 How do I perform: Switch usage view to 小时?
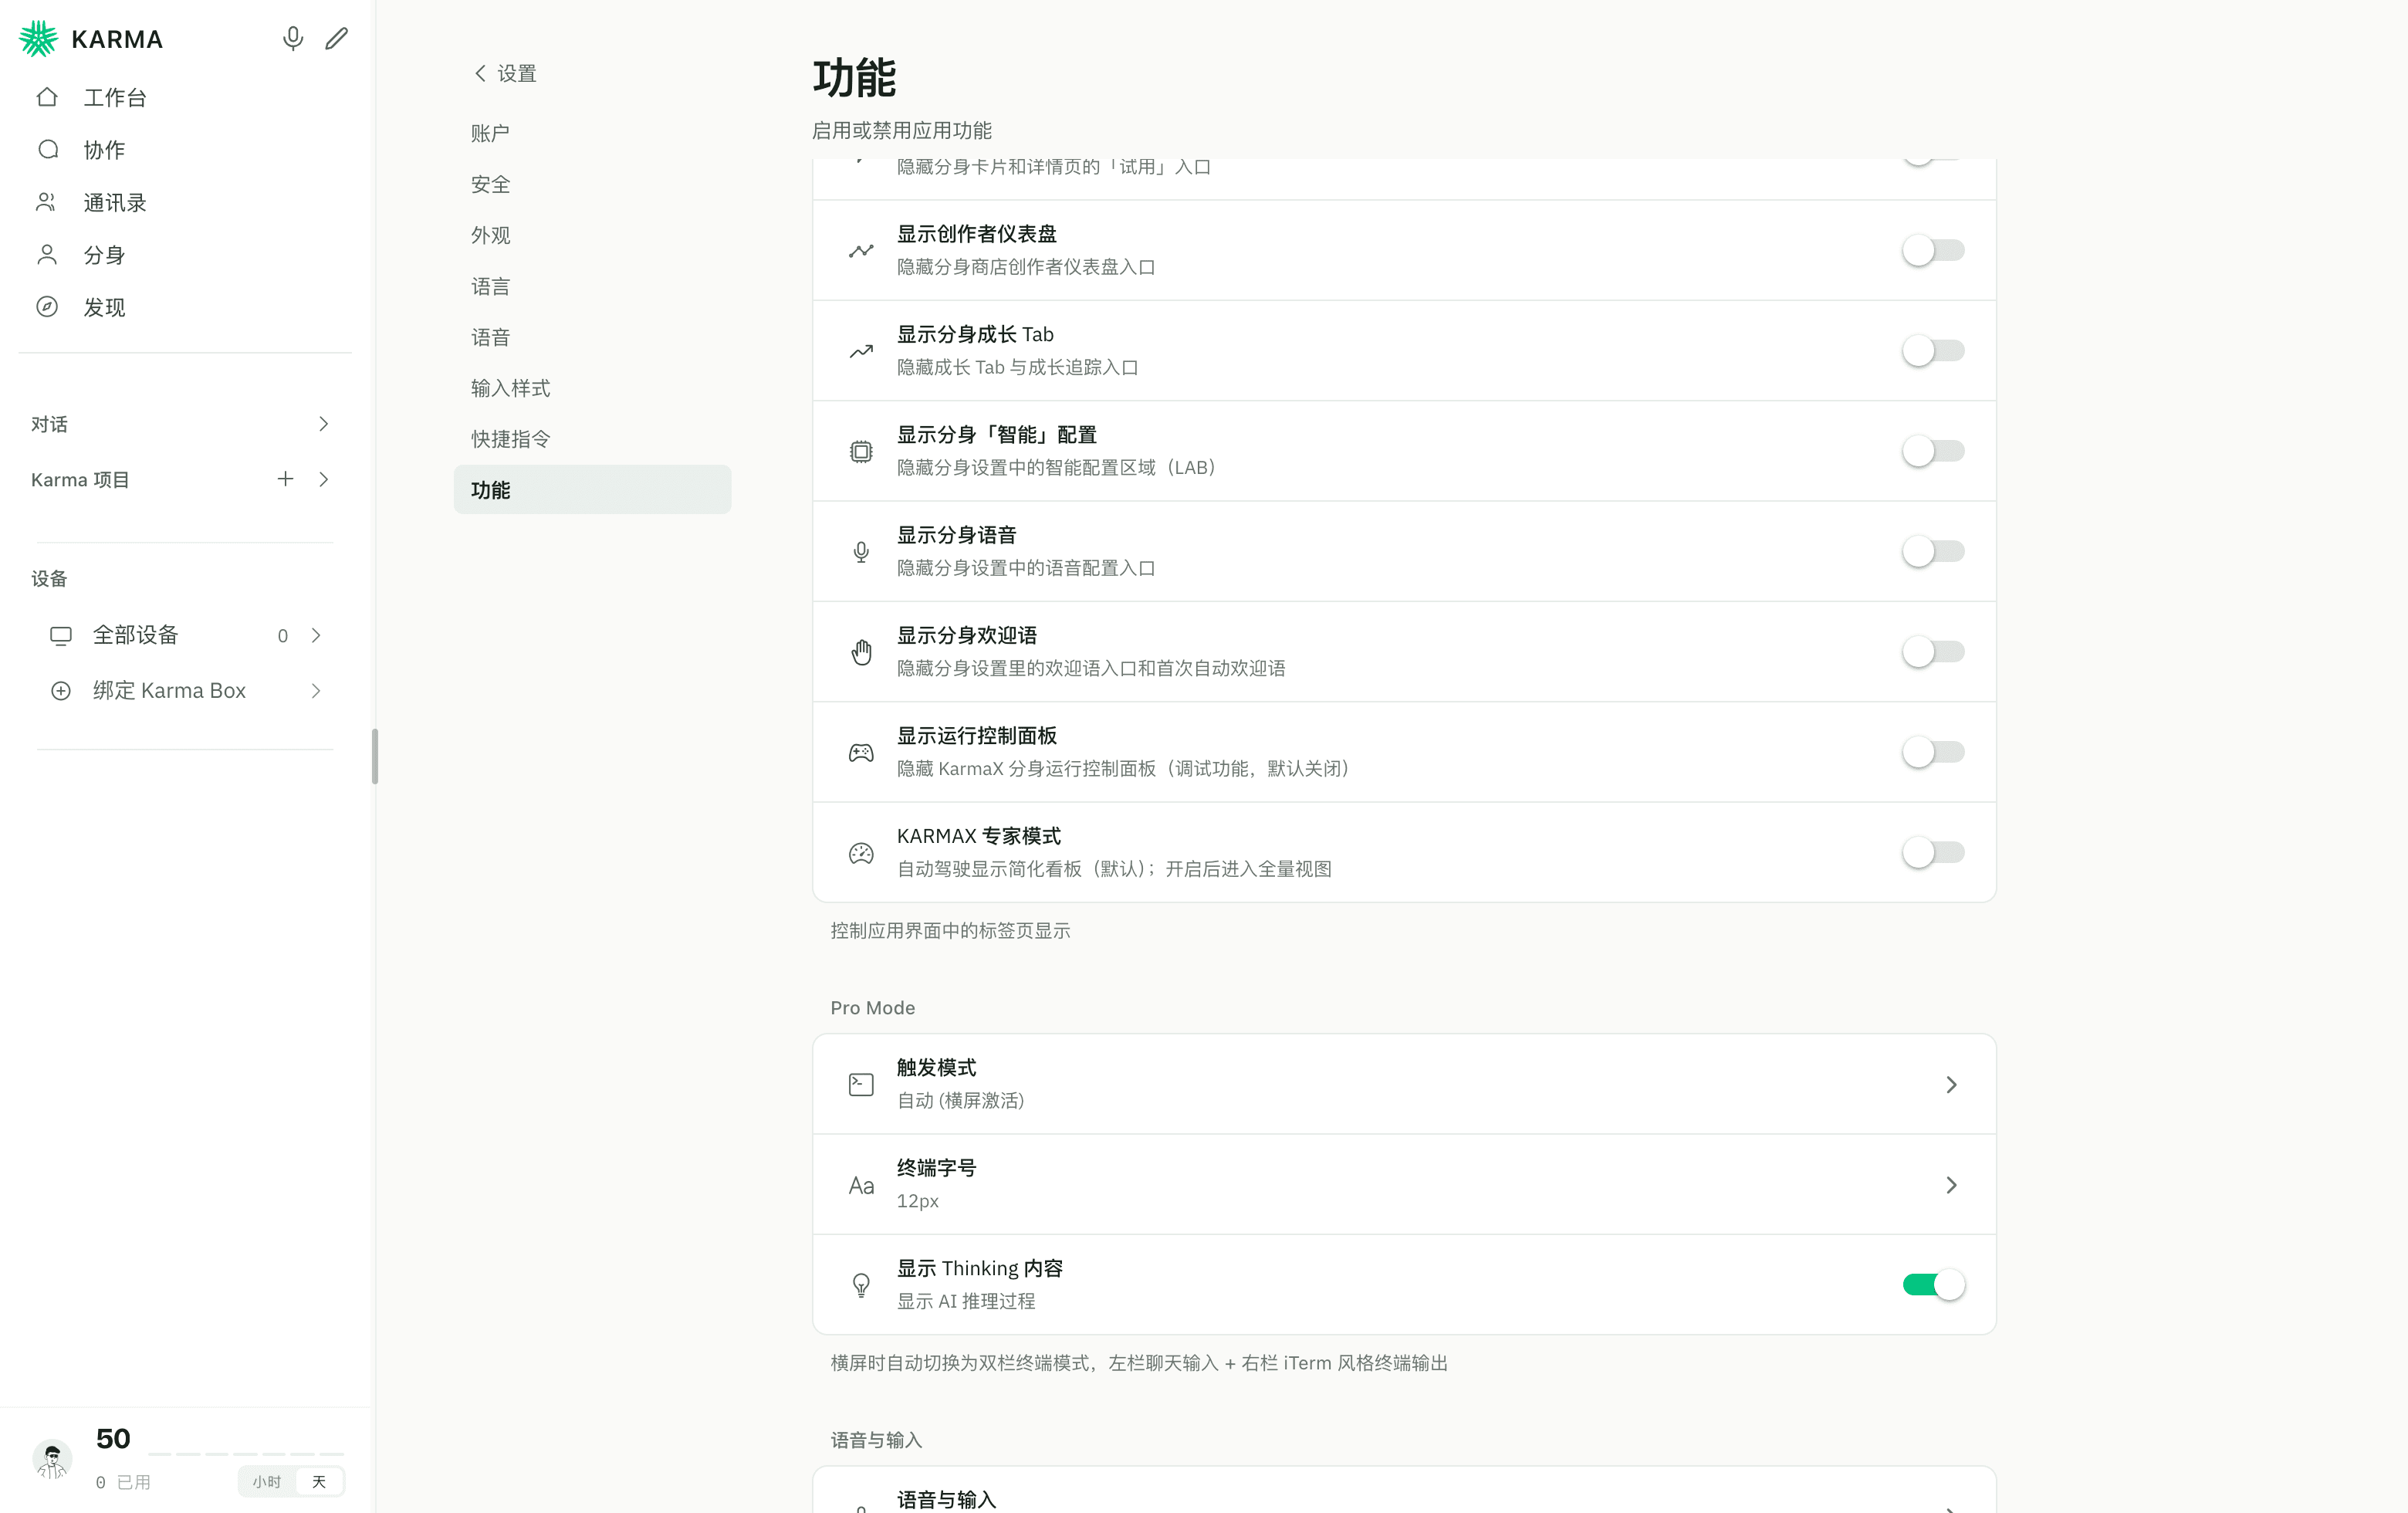pyautogui.click(x=267, y=1481)
